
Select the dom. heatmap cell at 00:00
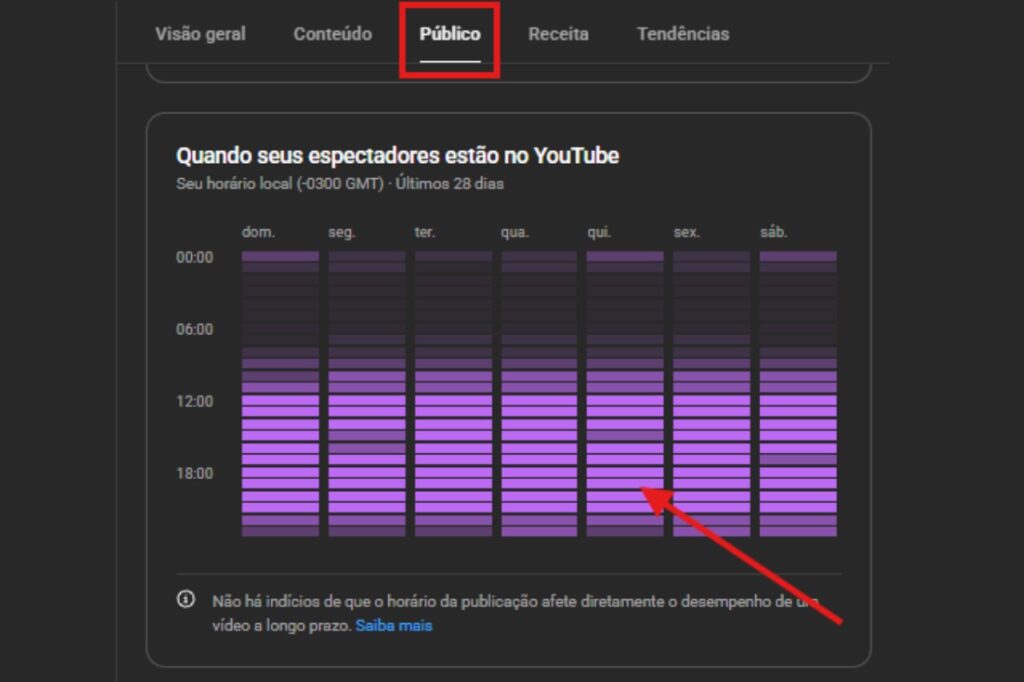pyautogui.click(x=280, y=257)
